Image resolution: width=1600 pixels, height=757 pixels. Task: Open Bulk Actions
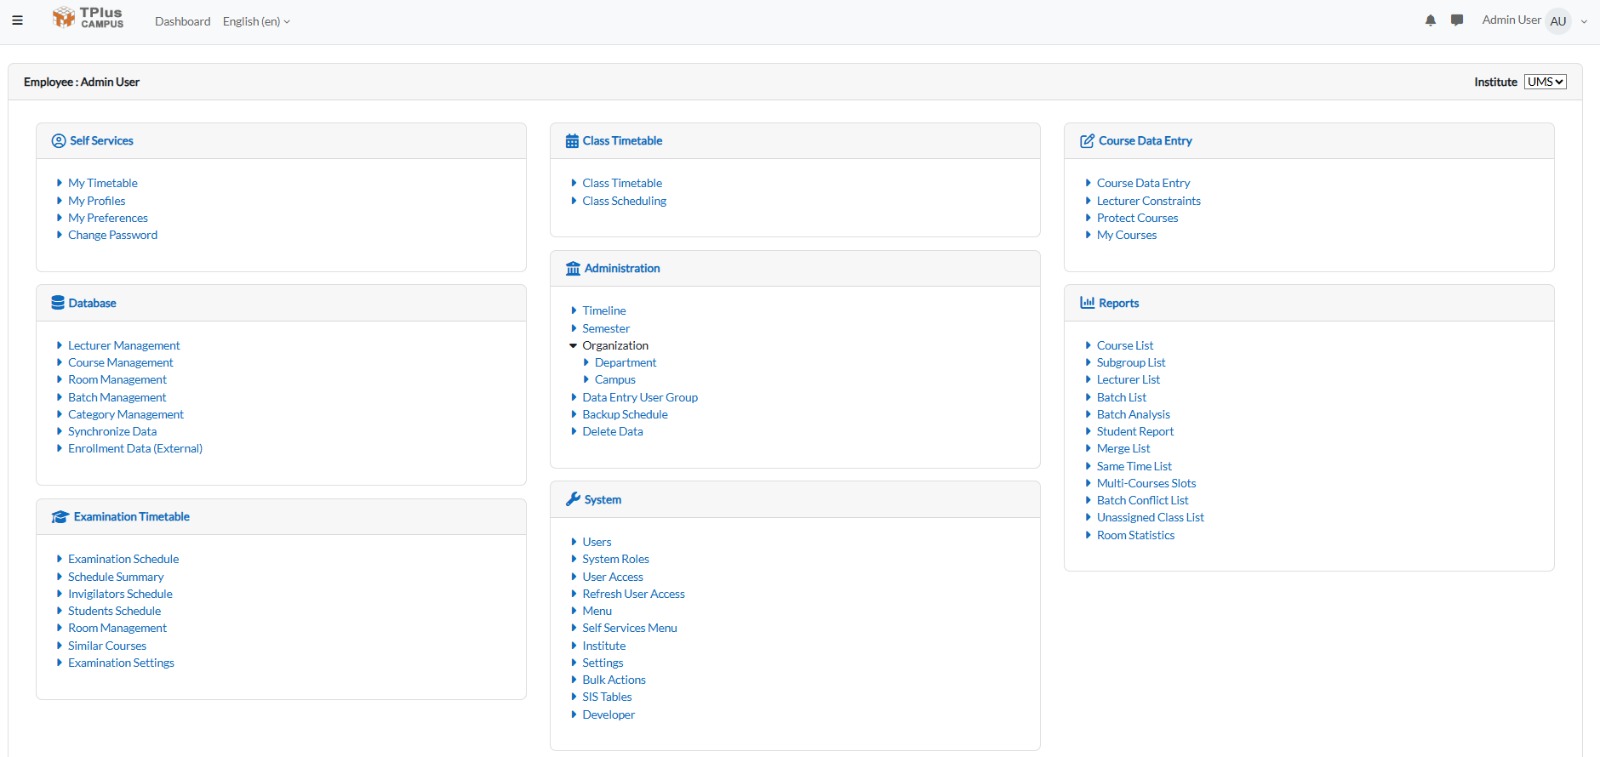614,680
